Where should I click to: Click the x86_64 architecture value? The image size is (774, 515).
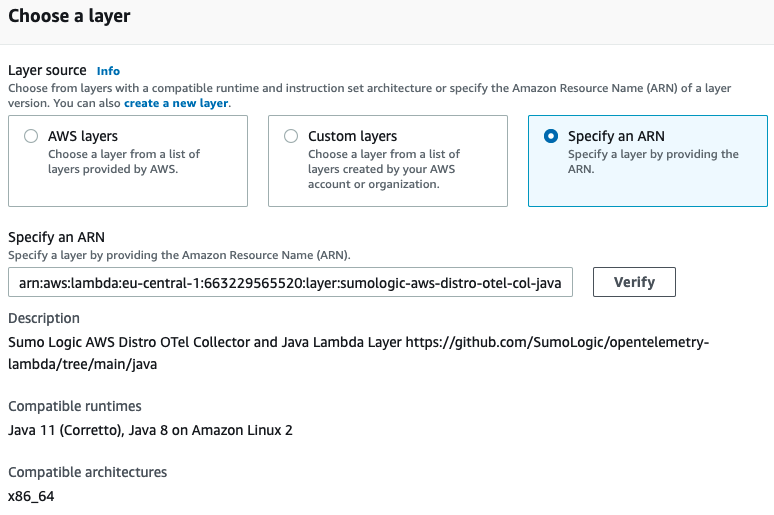31,496
